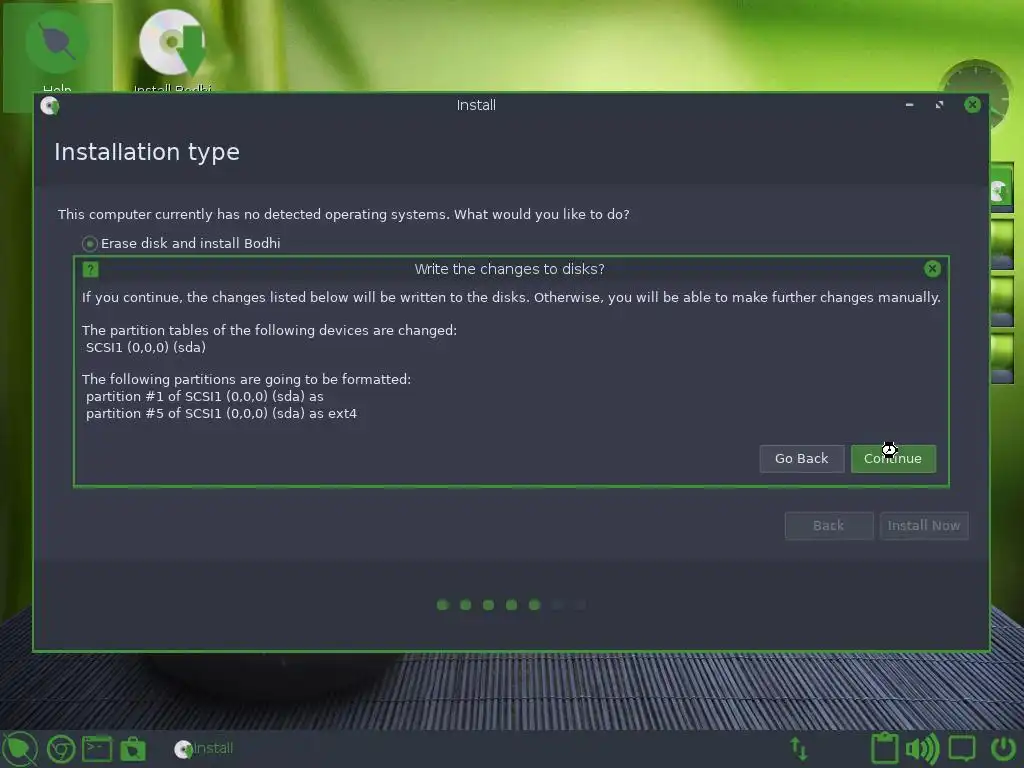The width and height of the screenshot is (1024, 768).
Task: Click the 'Installation type' heading
Action: 147,152
